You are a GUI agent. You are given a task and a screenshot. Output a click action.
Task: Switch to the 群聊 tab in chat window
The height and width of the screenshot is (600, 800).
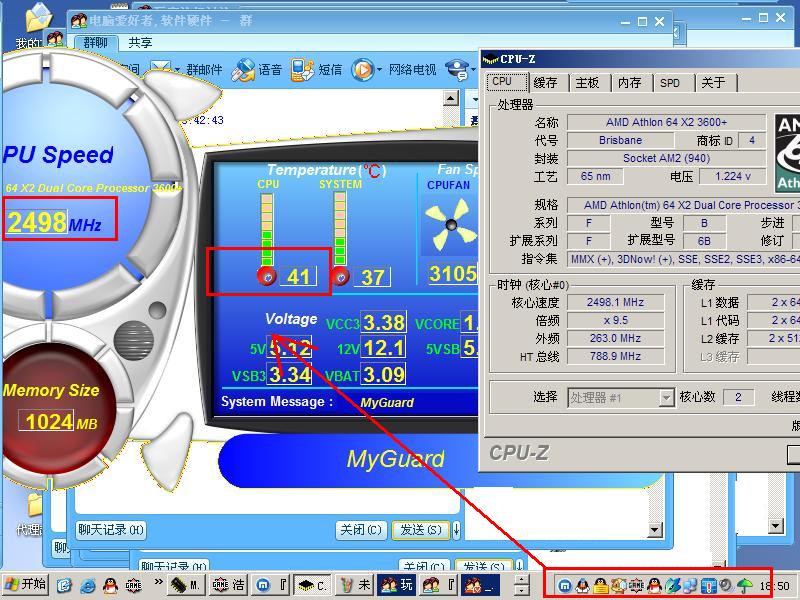click(96, 42)
